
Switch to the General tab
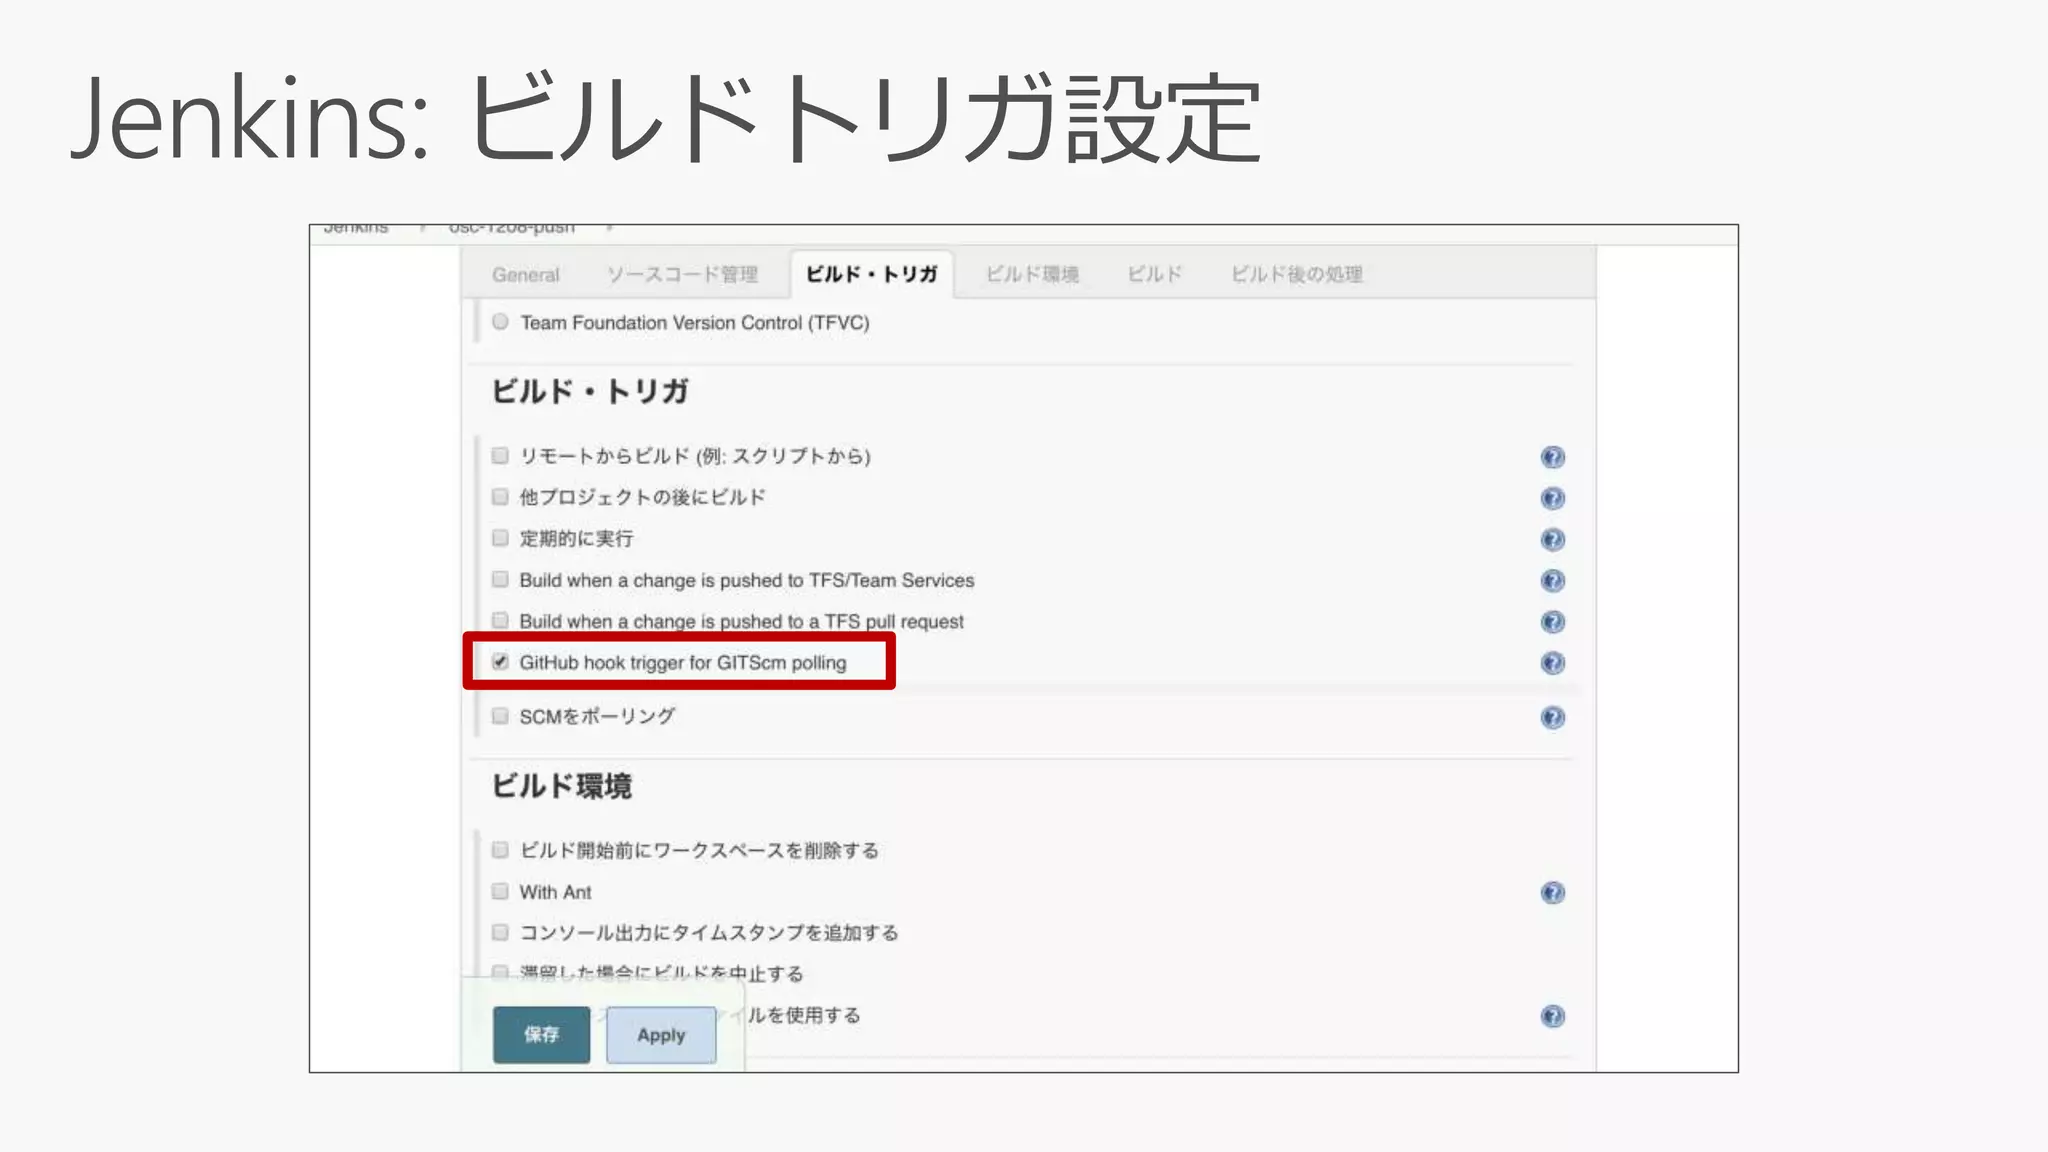(x=525, y=275)
